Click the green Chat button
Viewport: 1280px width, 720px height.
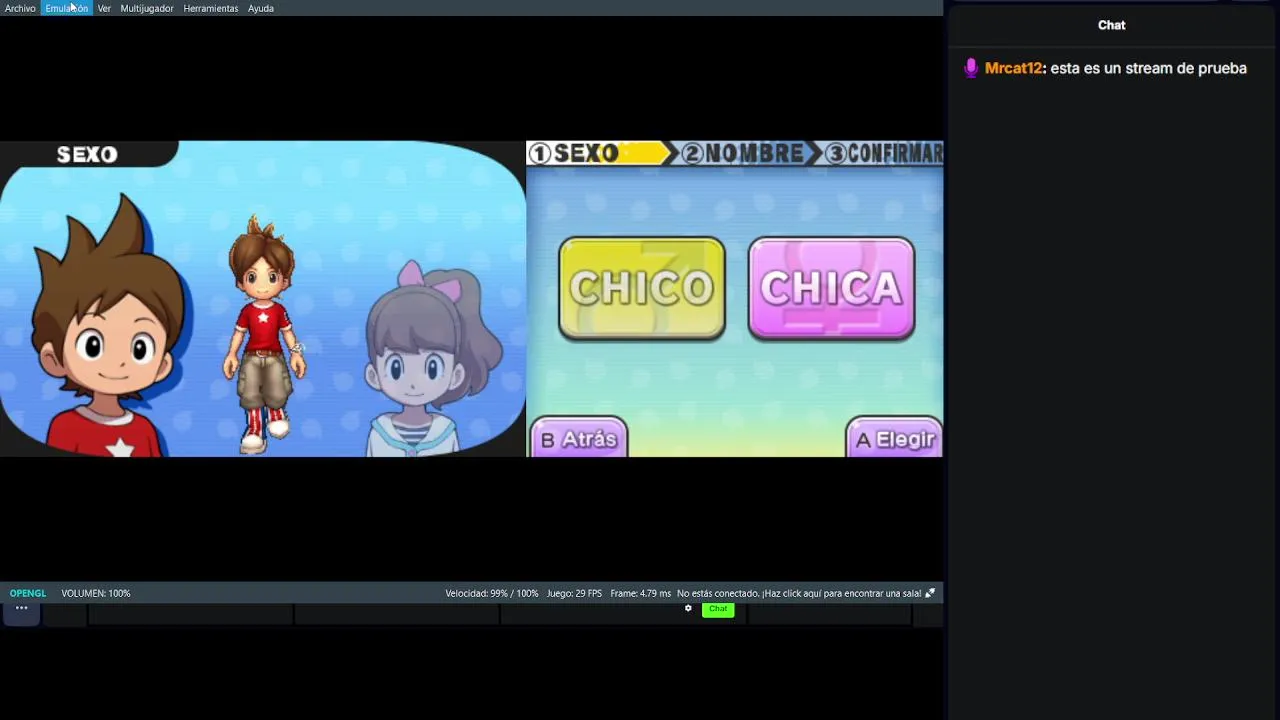(x=718, y=609)
